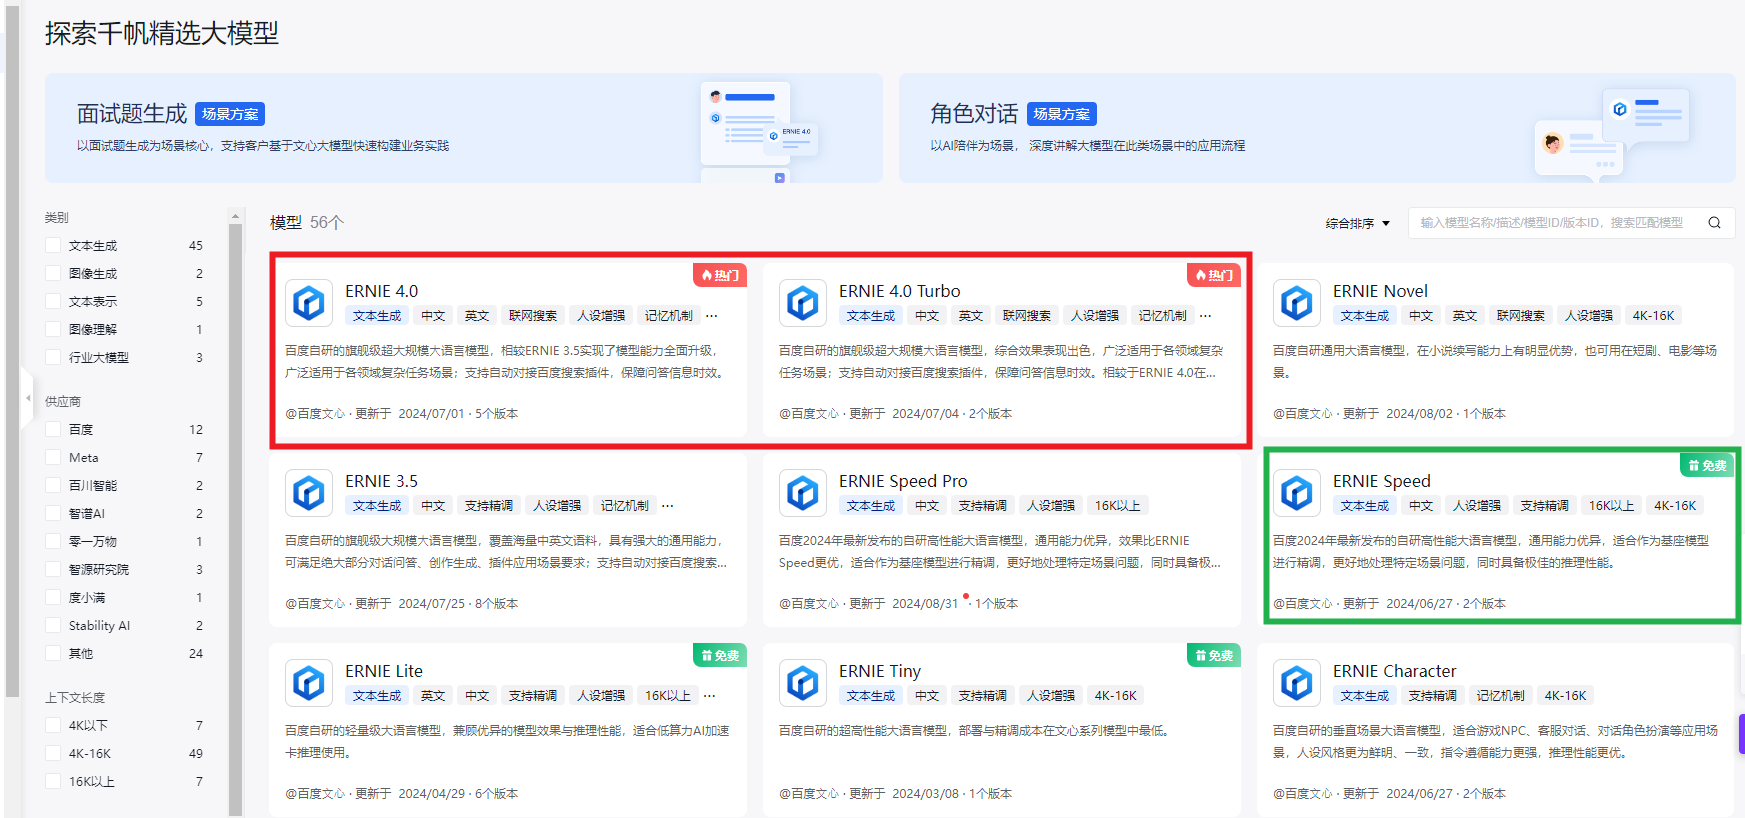Expand more tags on ERNIE 4.0 Turbo card
Image resolution: width=1745 pixels, height=818 pixels.
click(1206, 316)
